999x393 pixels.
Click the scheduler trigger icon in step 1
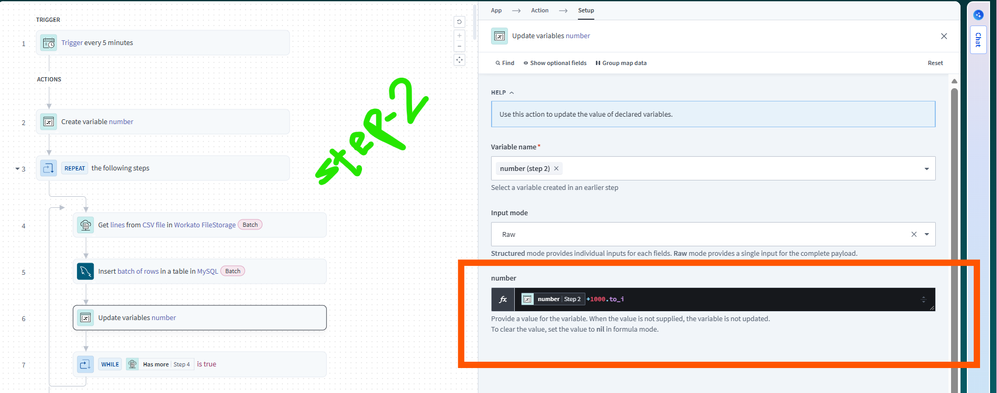48,43
